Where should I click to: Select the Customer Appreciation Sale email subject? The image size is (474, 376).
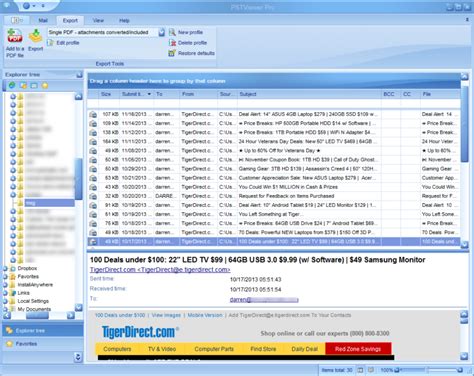coord(308,178)
